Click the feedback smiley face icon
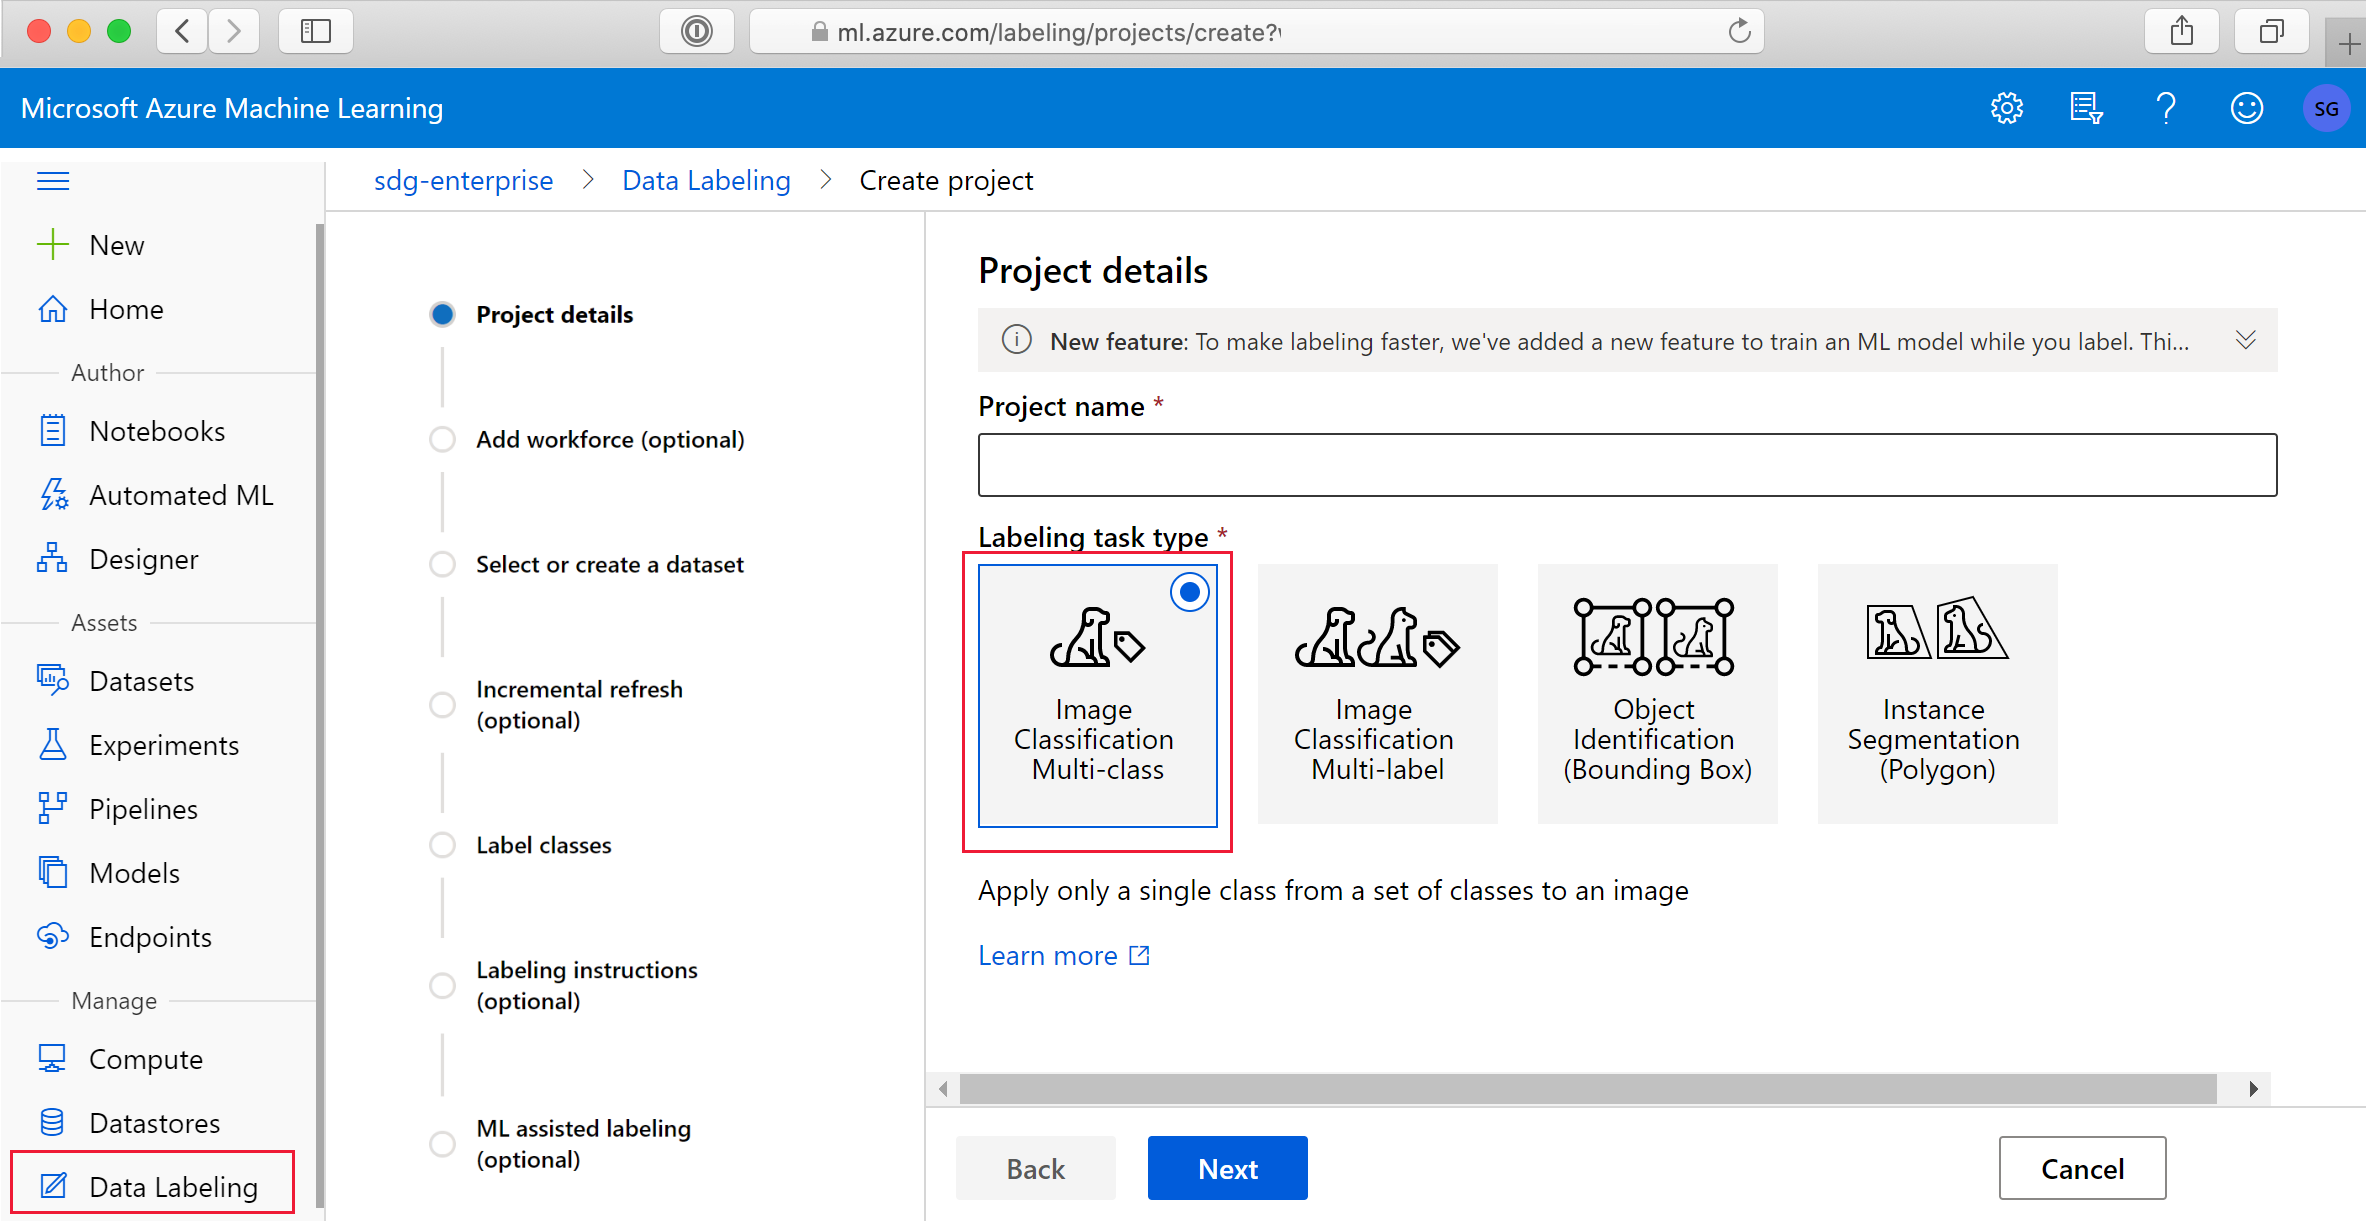The image size is (2366, 1222). click(x=2246, y=108)
